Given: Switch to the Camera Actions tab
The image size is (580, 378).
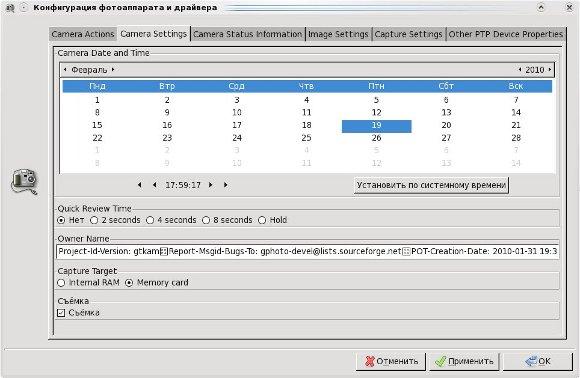Looking at the screenshot, I should (83, 34).
